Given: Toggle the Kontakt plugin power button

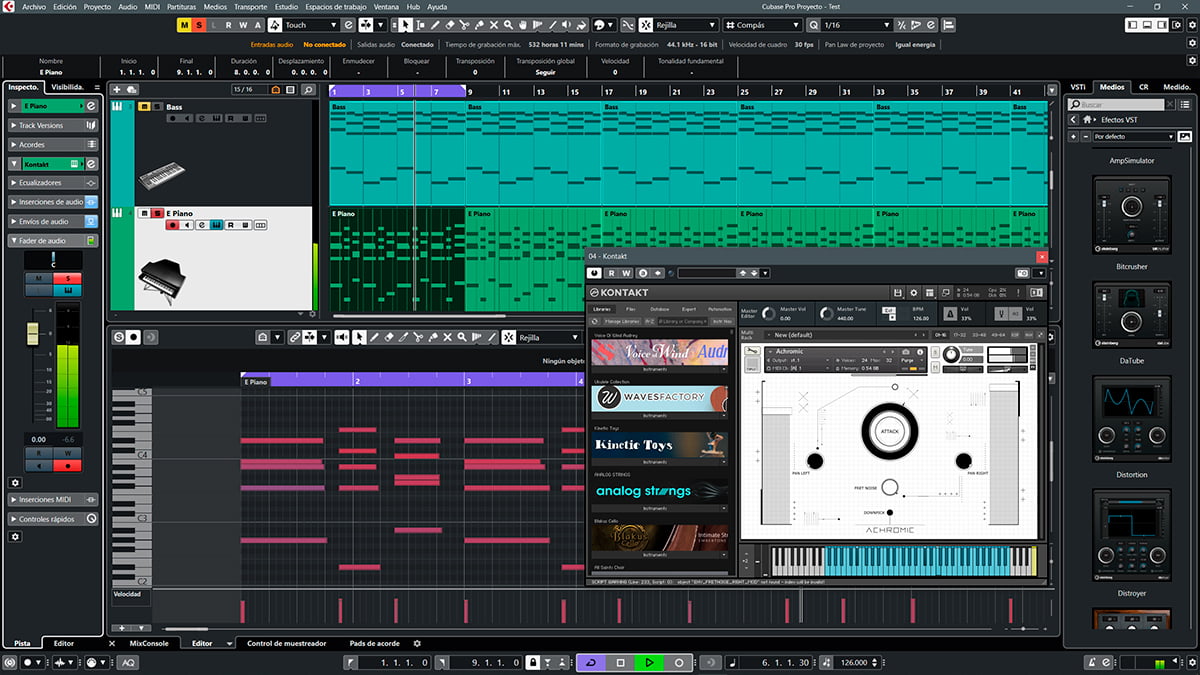Looking at the screenshot, I should pyautogui.click(x=593, y=273).
